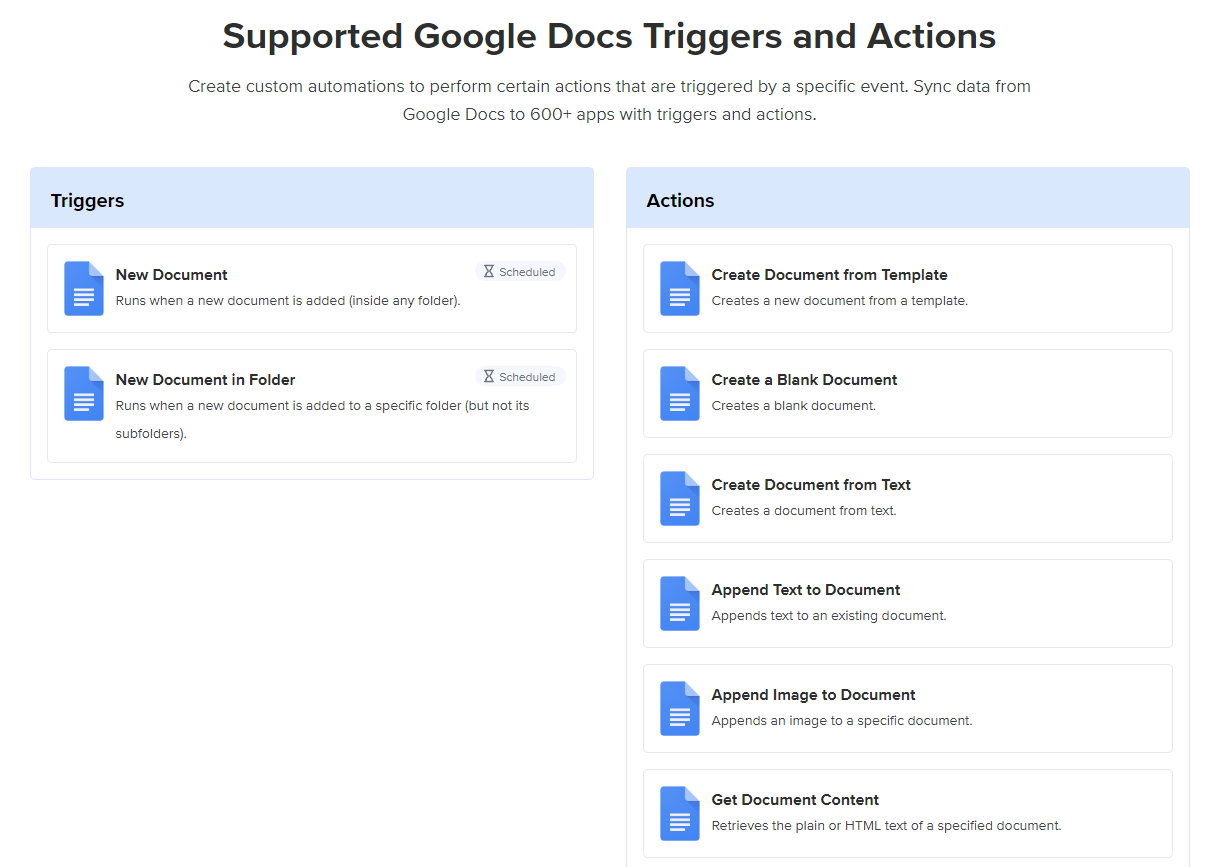Click the Docs icon beside Append Image to Document
The width and height of the screenshot is (1228, 867).
point(679,708)
